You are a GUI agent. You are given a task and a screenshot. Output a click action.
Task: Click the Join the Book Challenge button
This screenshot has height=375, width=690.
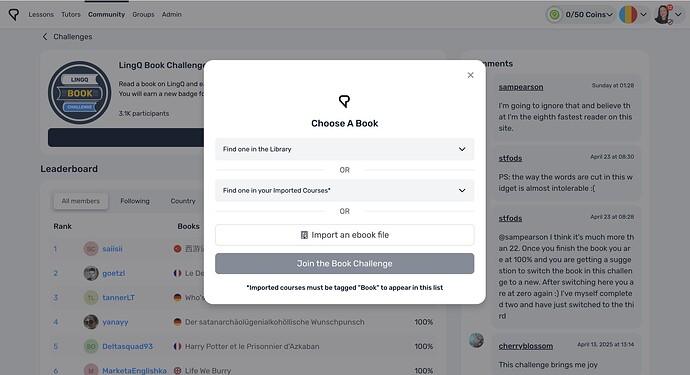point(345,264)
